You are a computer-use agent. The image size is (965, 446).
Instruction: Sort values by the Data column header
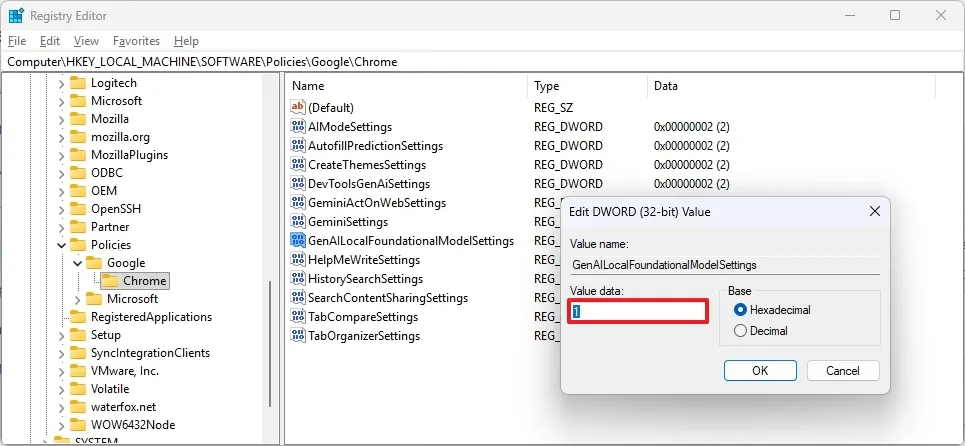791,86
